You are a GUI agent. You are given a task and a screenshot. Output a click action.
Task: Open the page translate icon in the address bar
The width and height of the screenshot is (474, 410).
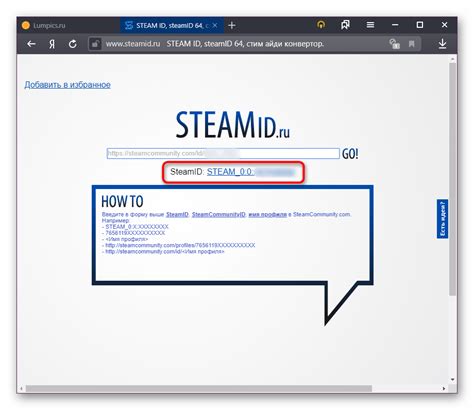tap(395, 44)
